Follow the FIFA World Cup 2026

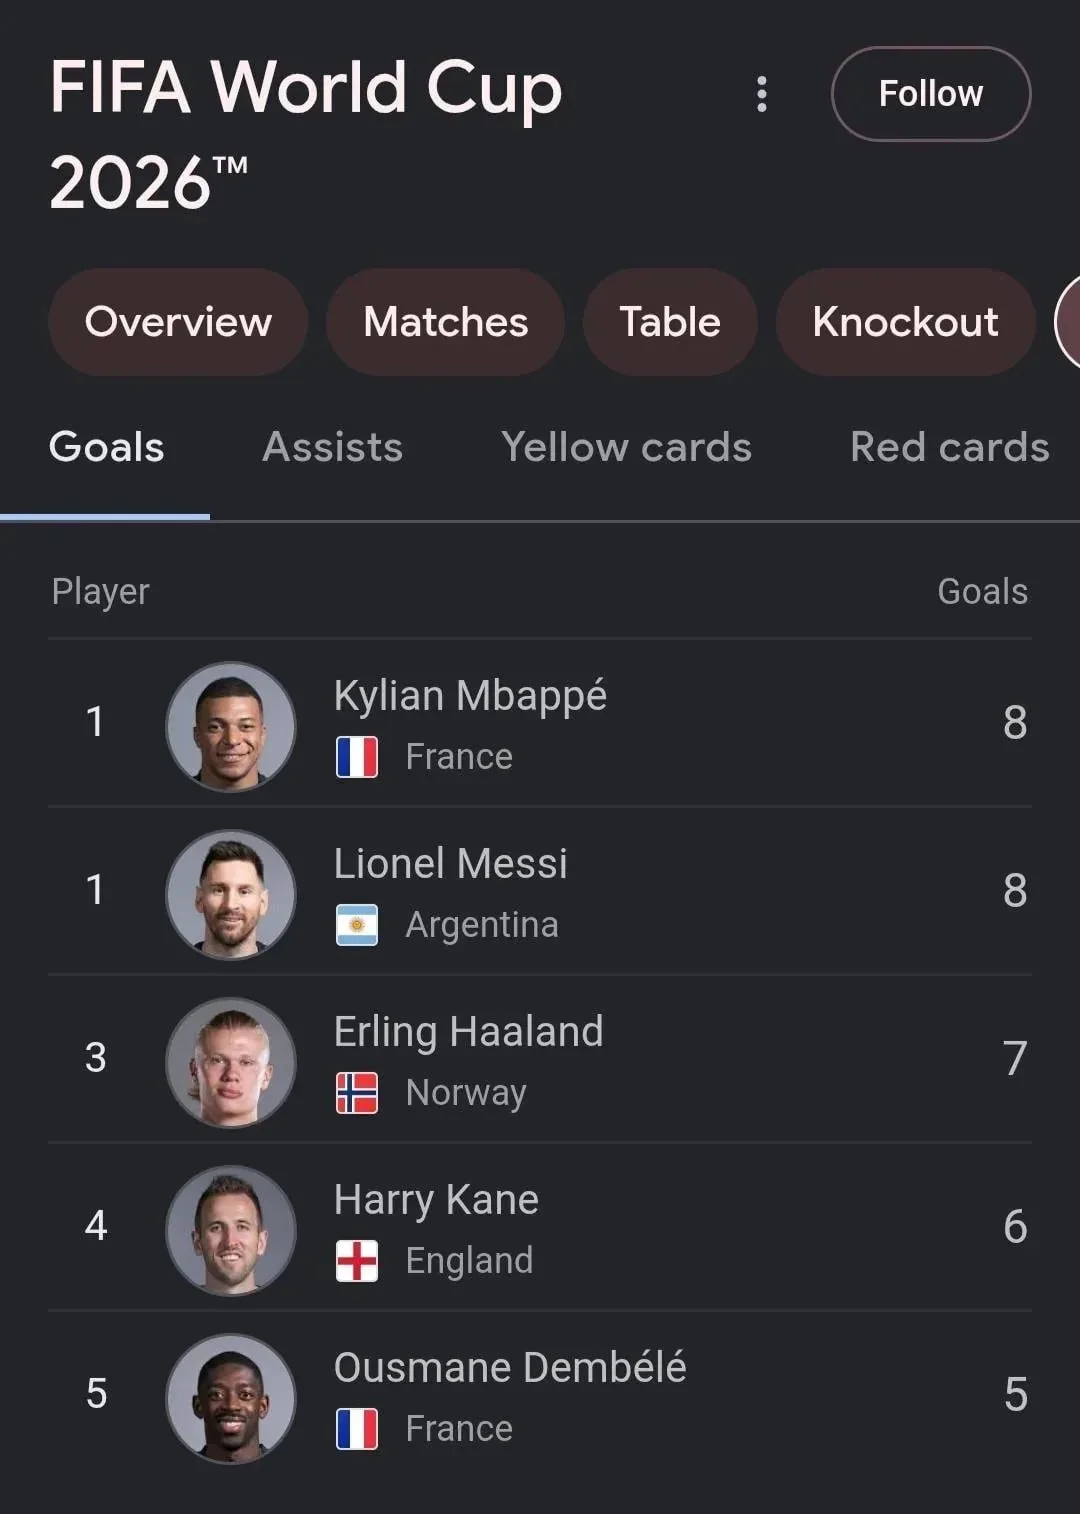(x=931, y=94)
